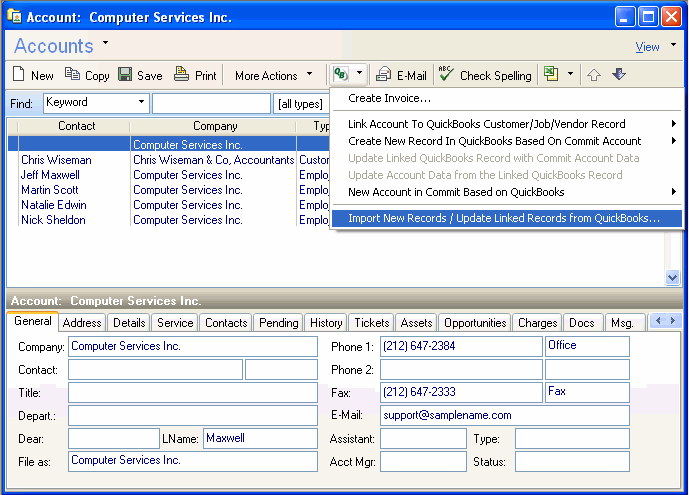Click the E-Mail address input field
This screenshot has width=690, height=495.
pos(504,415)
